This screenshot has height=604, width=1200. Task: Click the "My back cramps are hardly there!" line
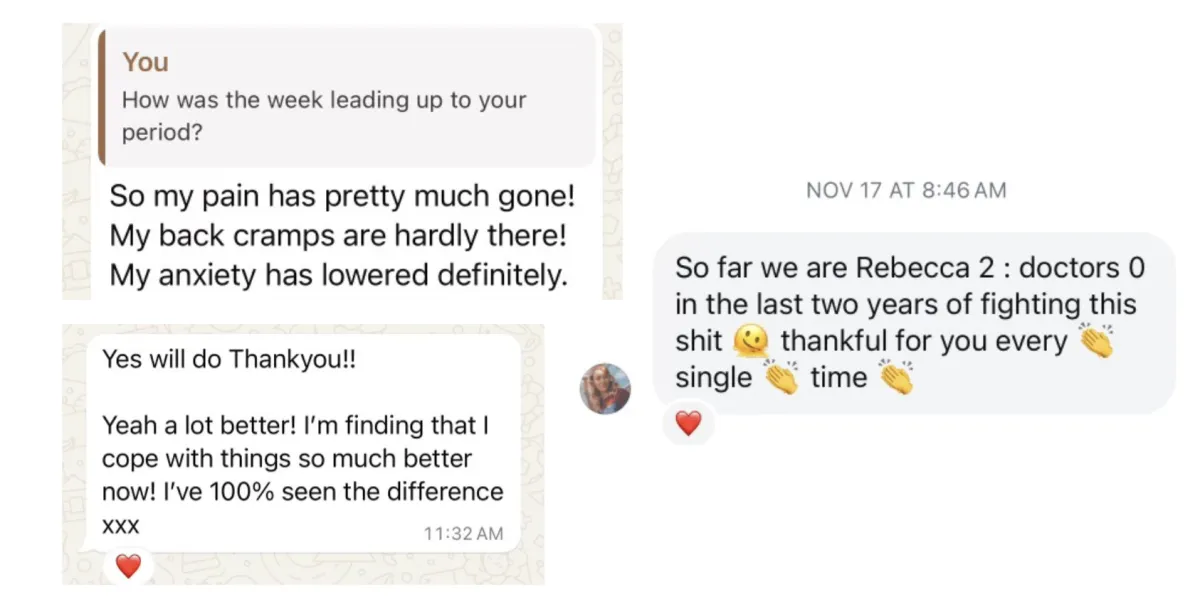pyautogui.click(x=338, y=235)
